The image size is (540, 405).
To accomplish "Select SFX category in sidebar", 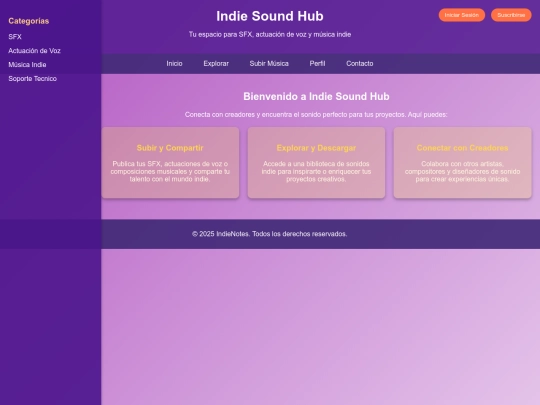I will click(15, 37).
